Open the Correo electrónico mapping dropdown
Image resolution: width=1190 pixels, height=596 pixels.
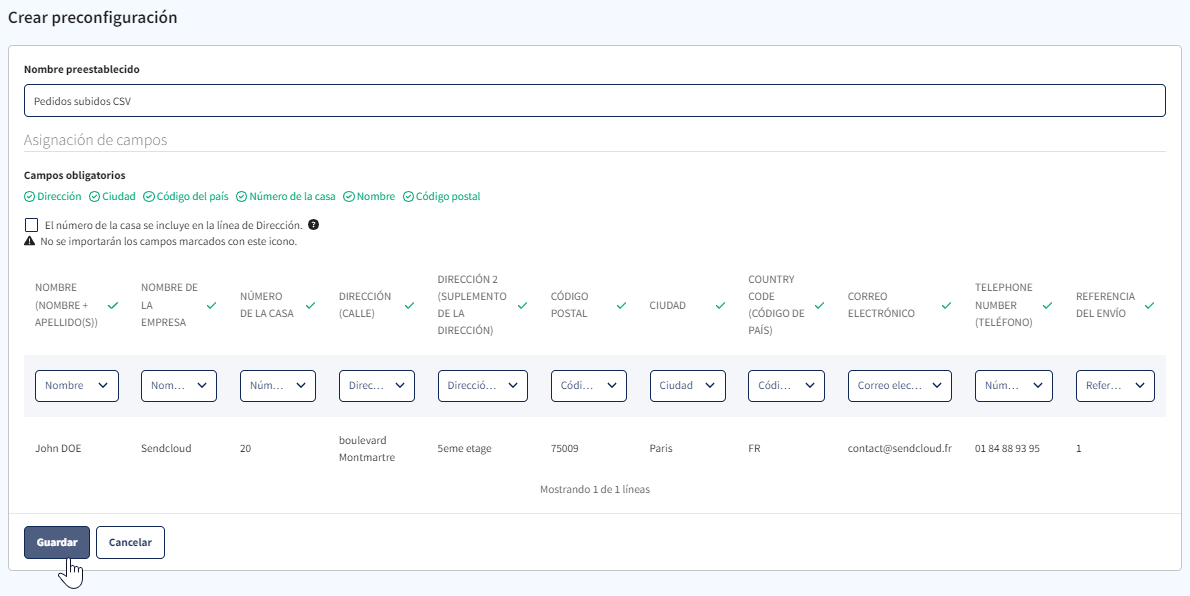pyautogui.click(x=899, y=386)
